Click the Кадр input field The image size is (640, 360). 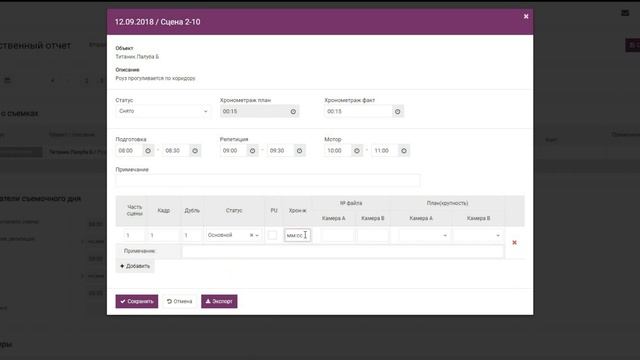coord(163,235)
